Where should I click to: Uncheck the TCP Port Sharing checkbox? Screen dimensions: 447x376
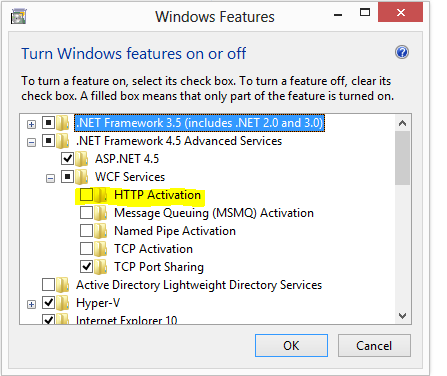point(86,267)
